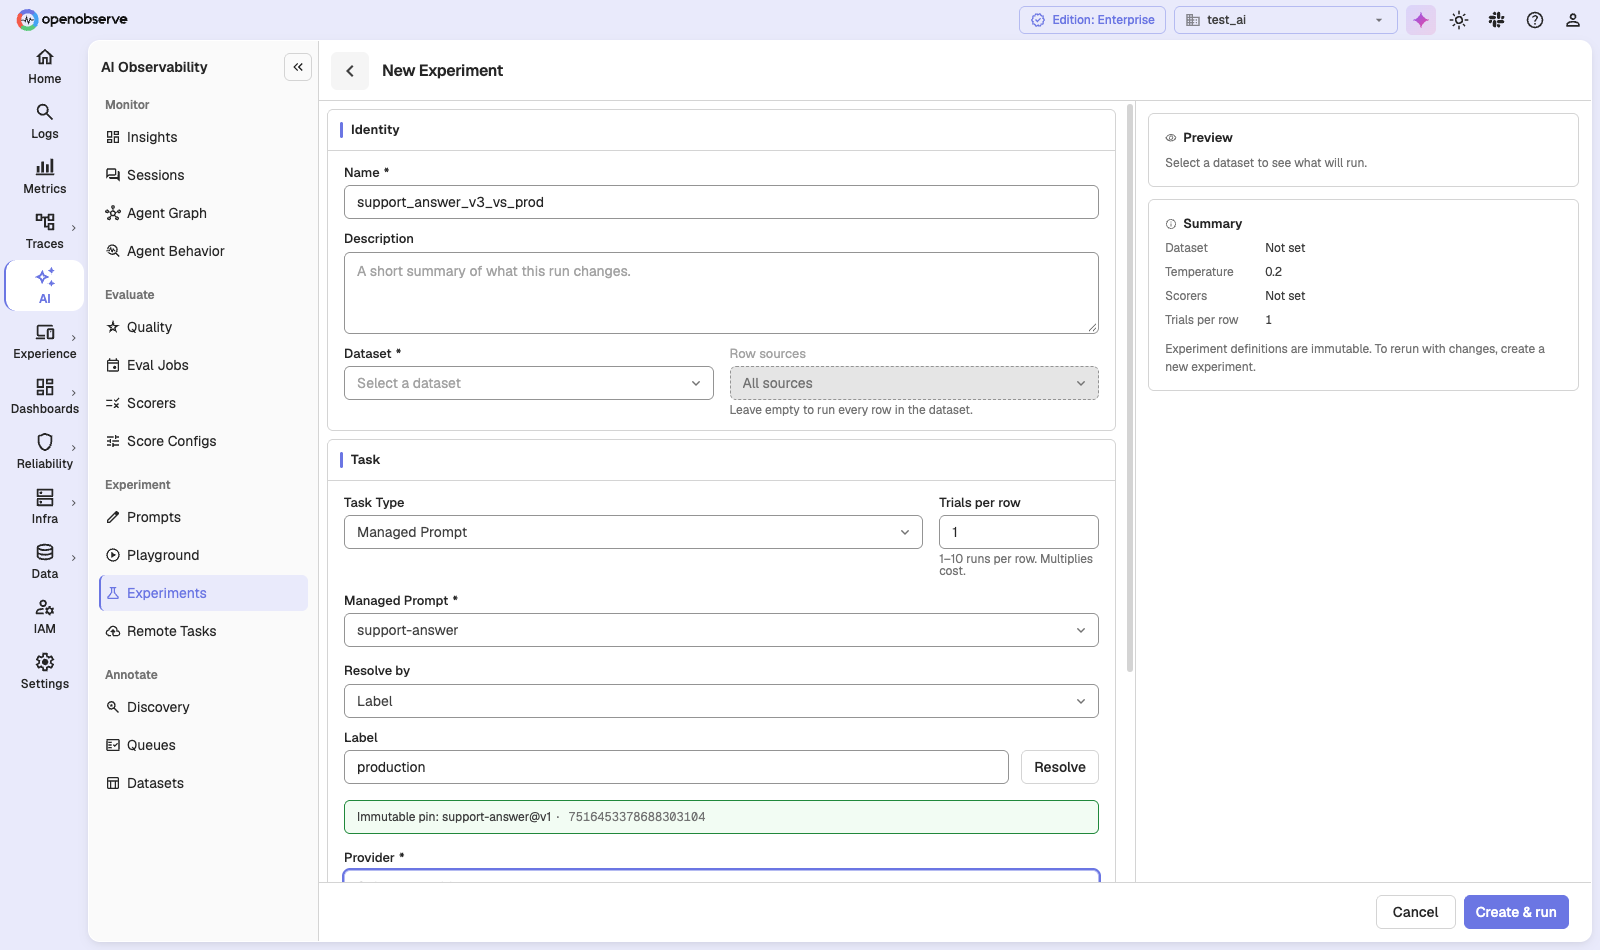This screenshot has width=1600, height=950.
Task: Open Settings gear in left rail
Action: click(x=44, y=672)
